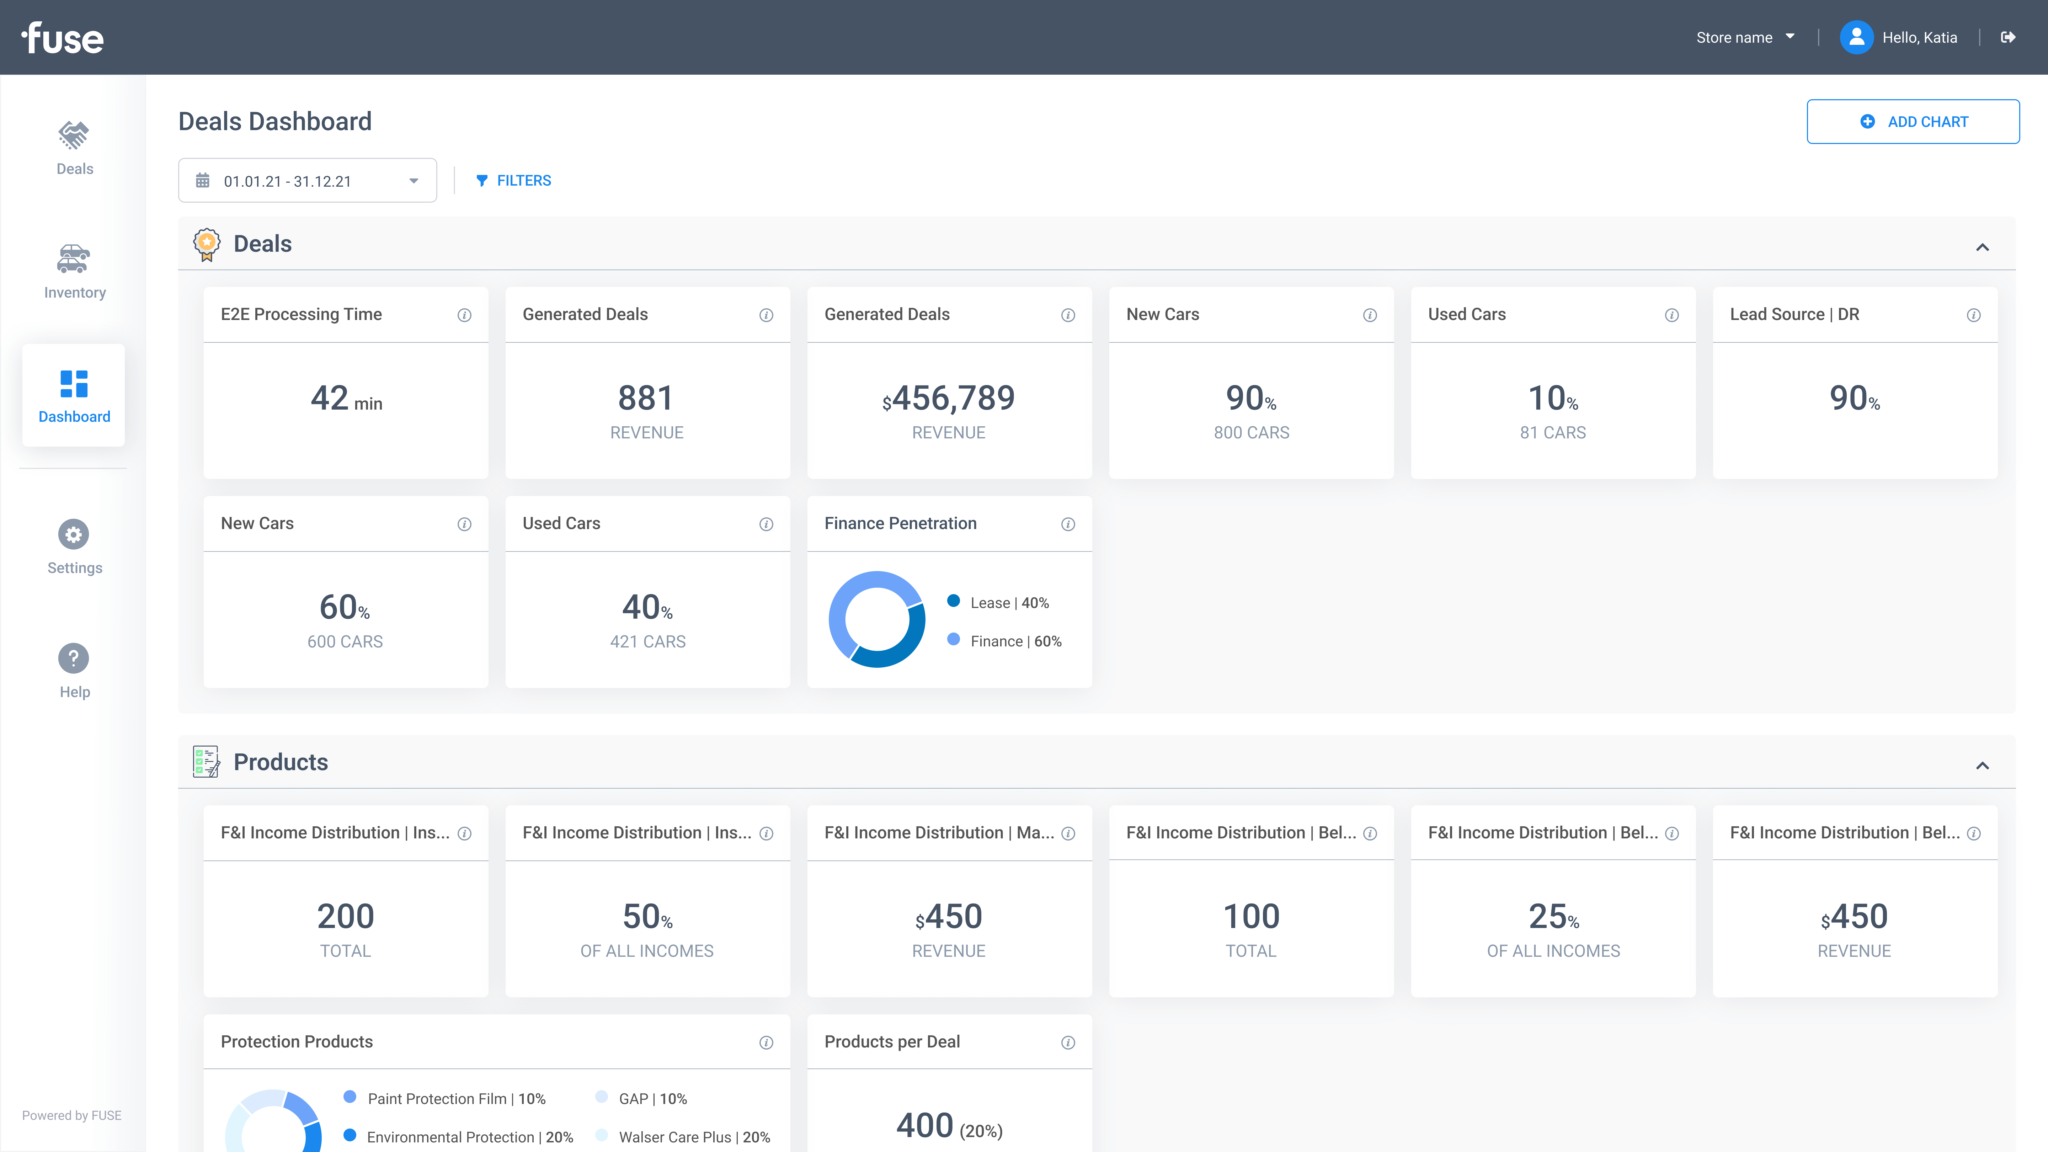Click the Deals section award badge icon
Screen dimensions: 2048x1152
click(206, 244)
